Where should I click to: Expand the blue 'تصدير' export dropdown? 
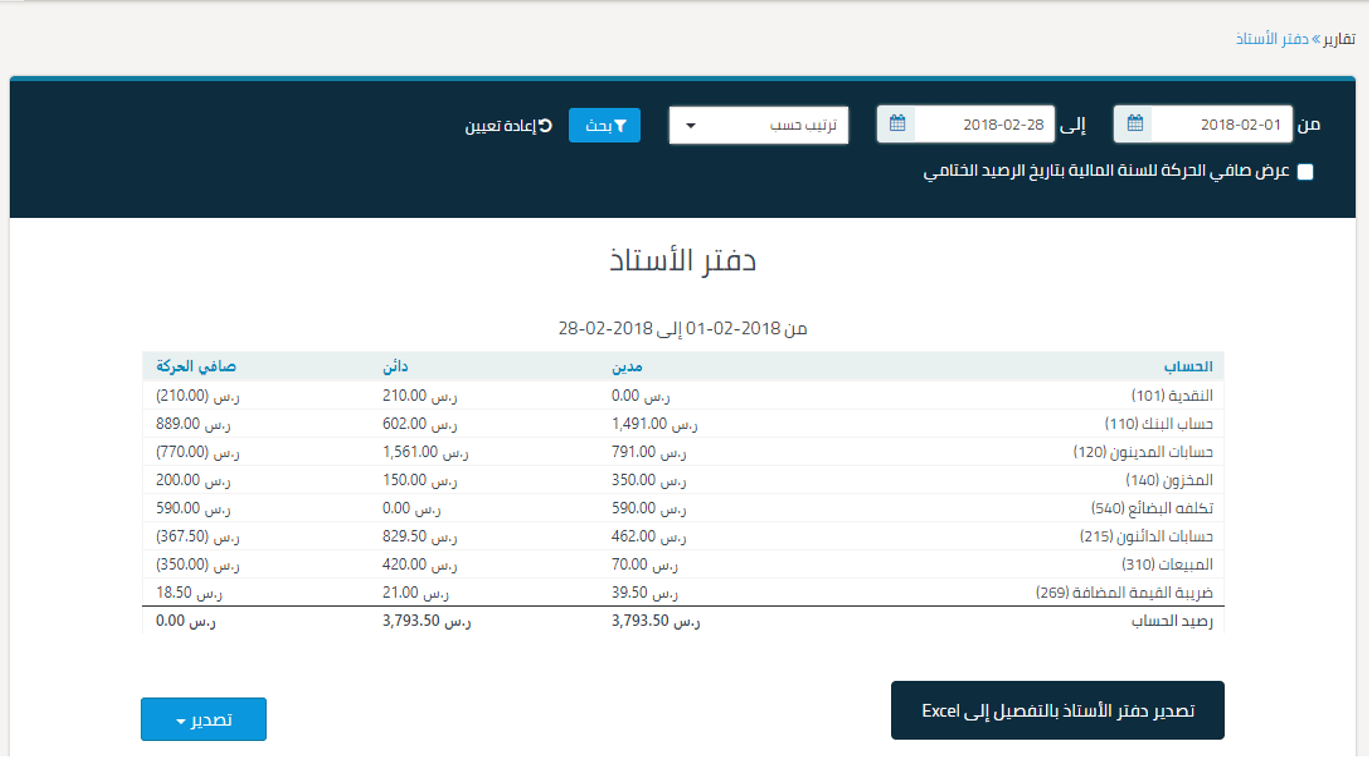pos(204,720)
